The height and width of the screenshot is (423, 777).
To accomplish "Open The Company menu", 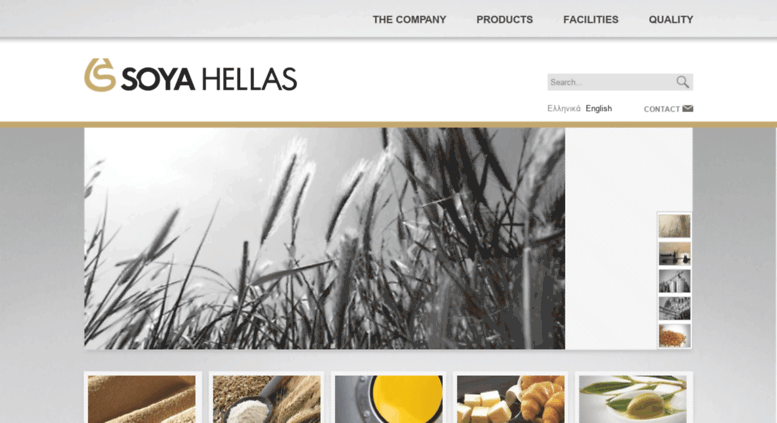I will [x=409, y=19].
